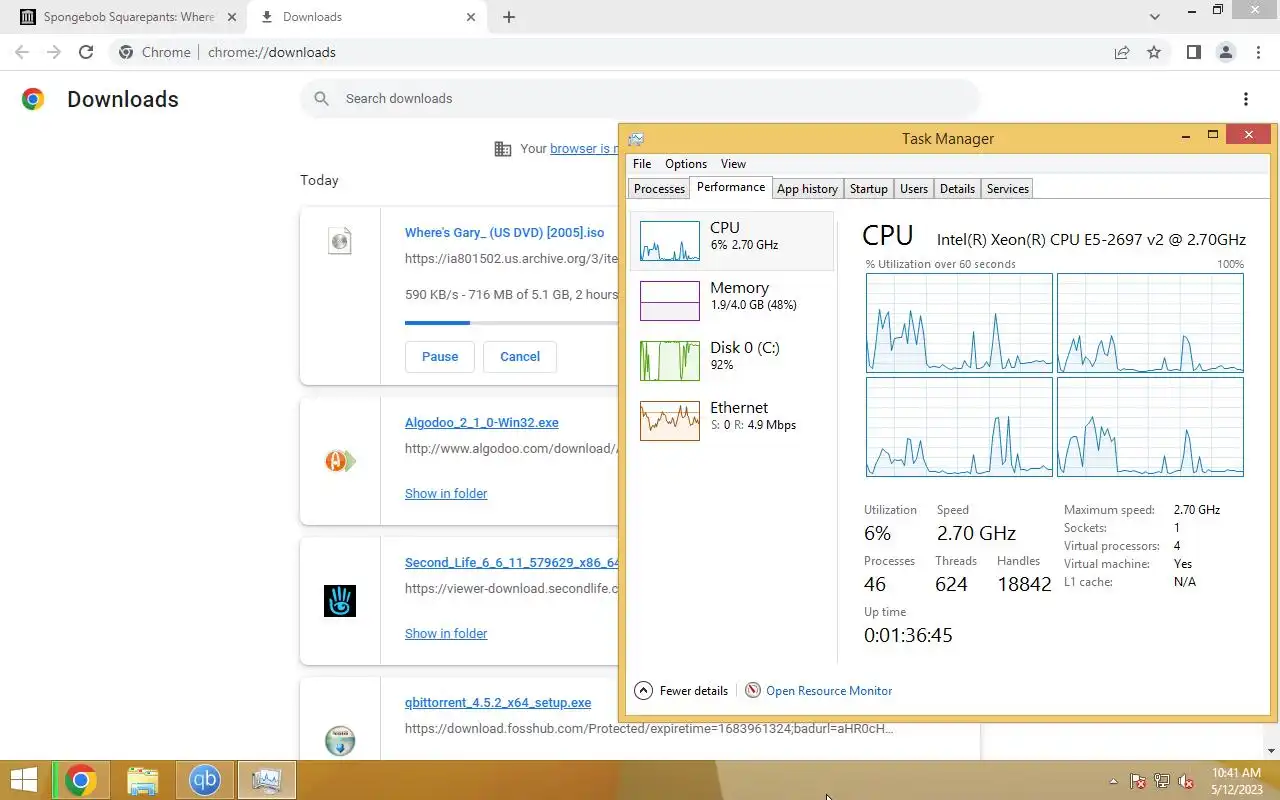Click the Algodoo installer file icon

340,461
